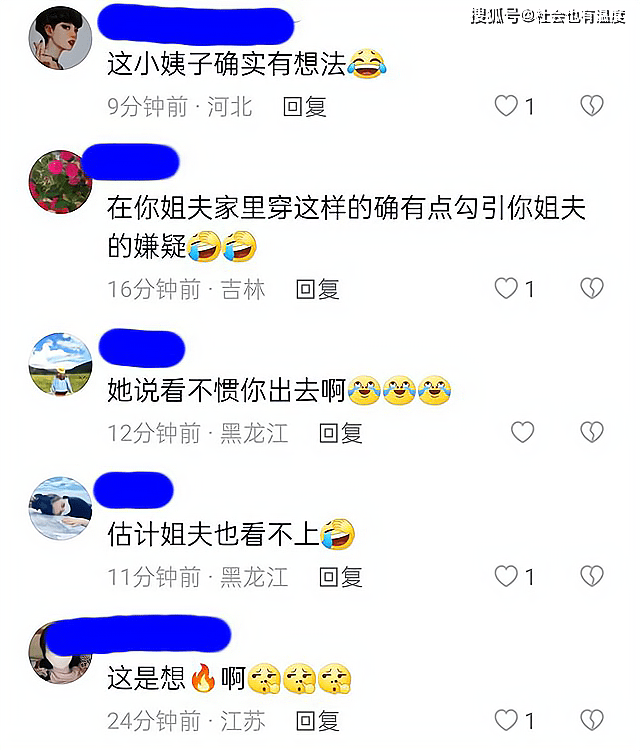Like the Jiangsu comment posted 24 minutes ago

point(506,720)
